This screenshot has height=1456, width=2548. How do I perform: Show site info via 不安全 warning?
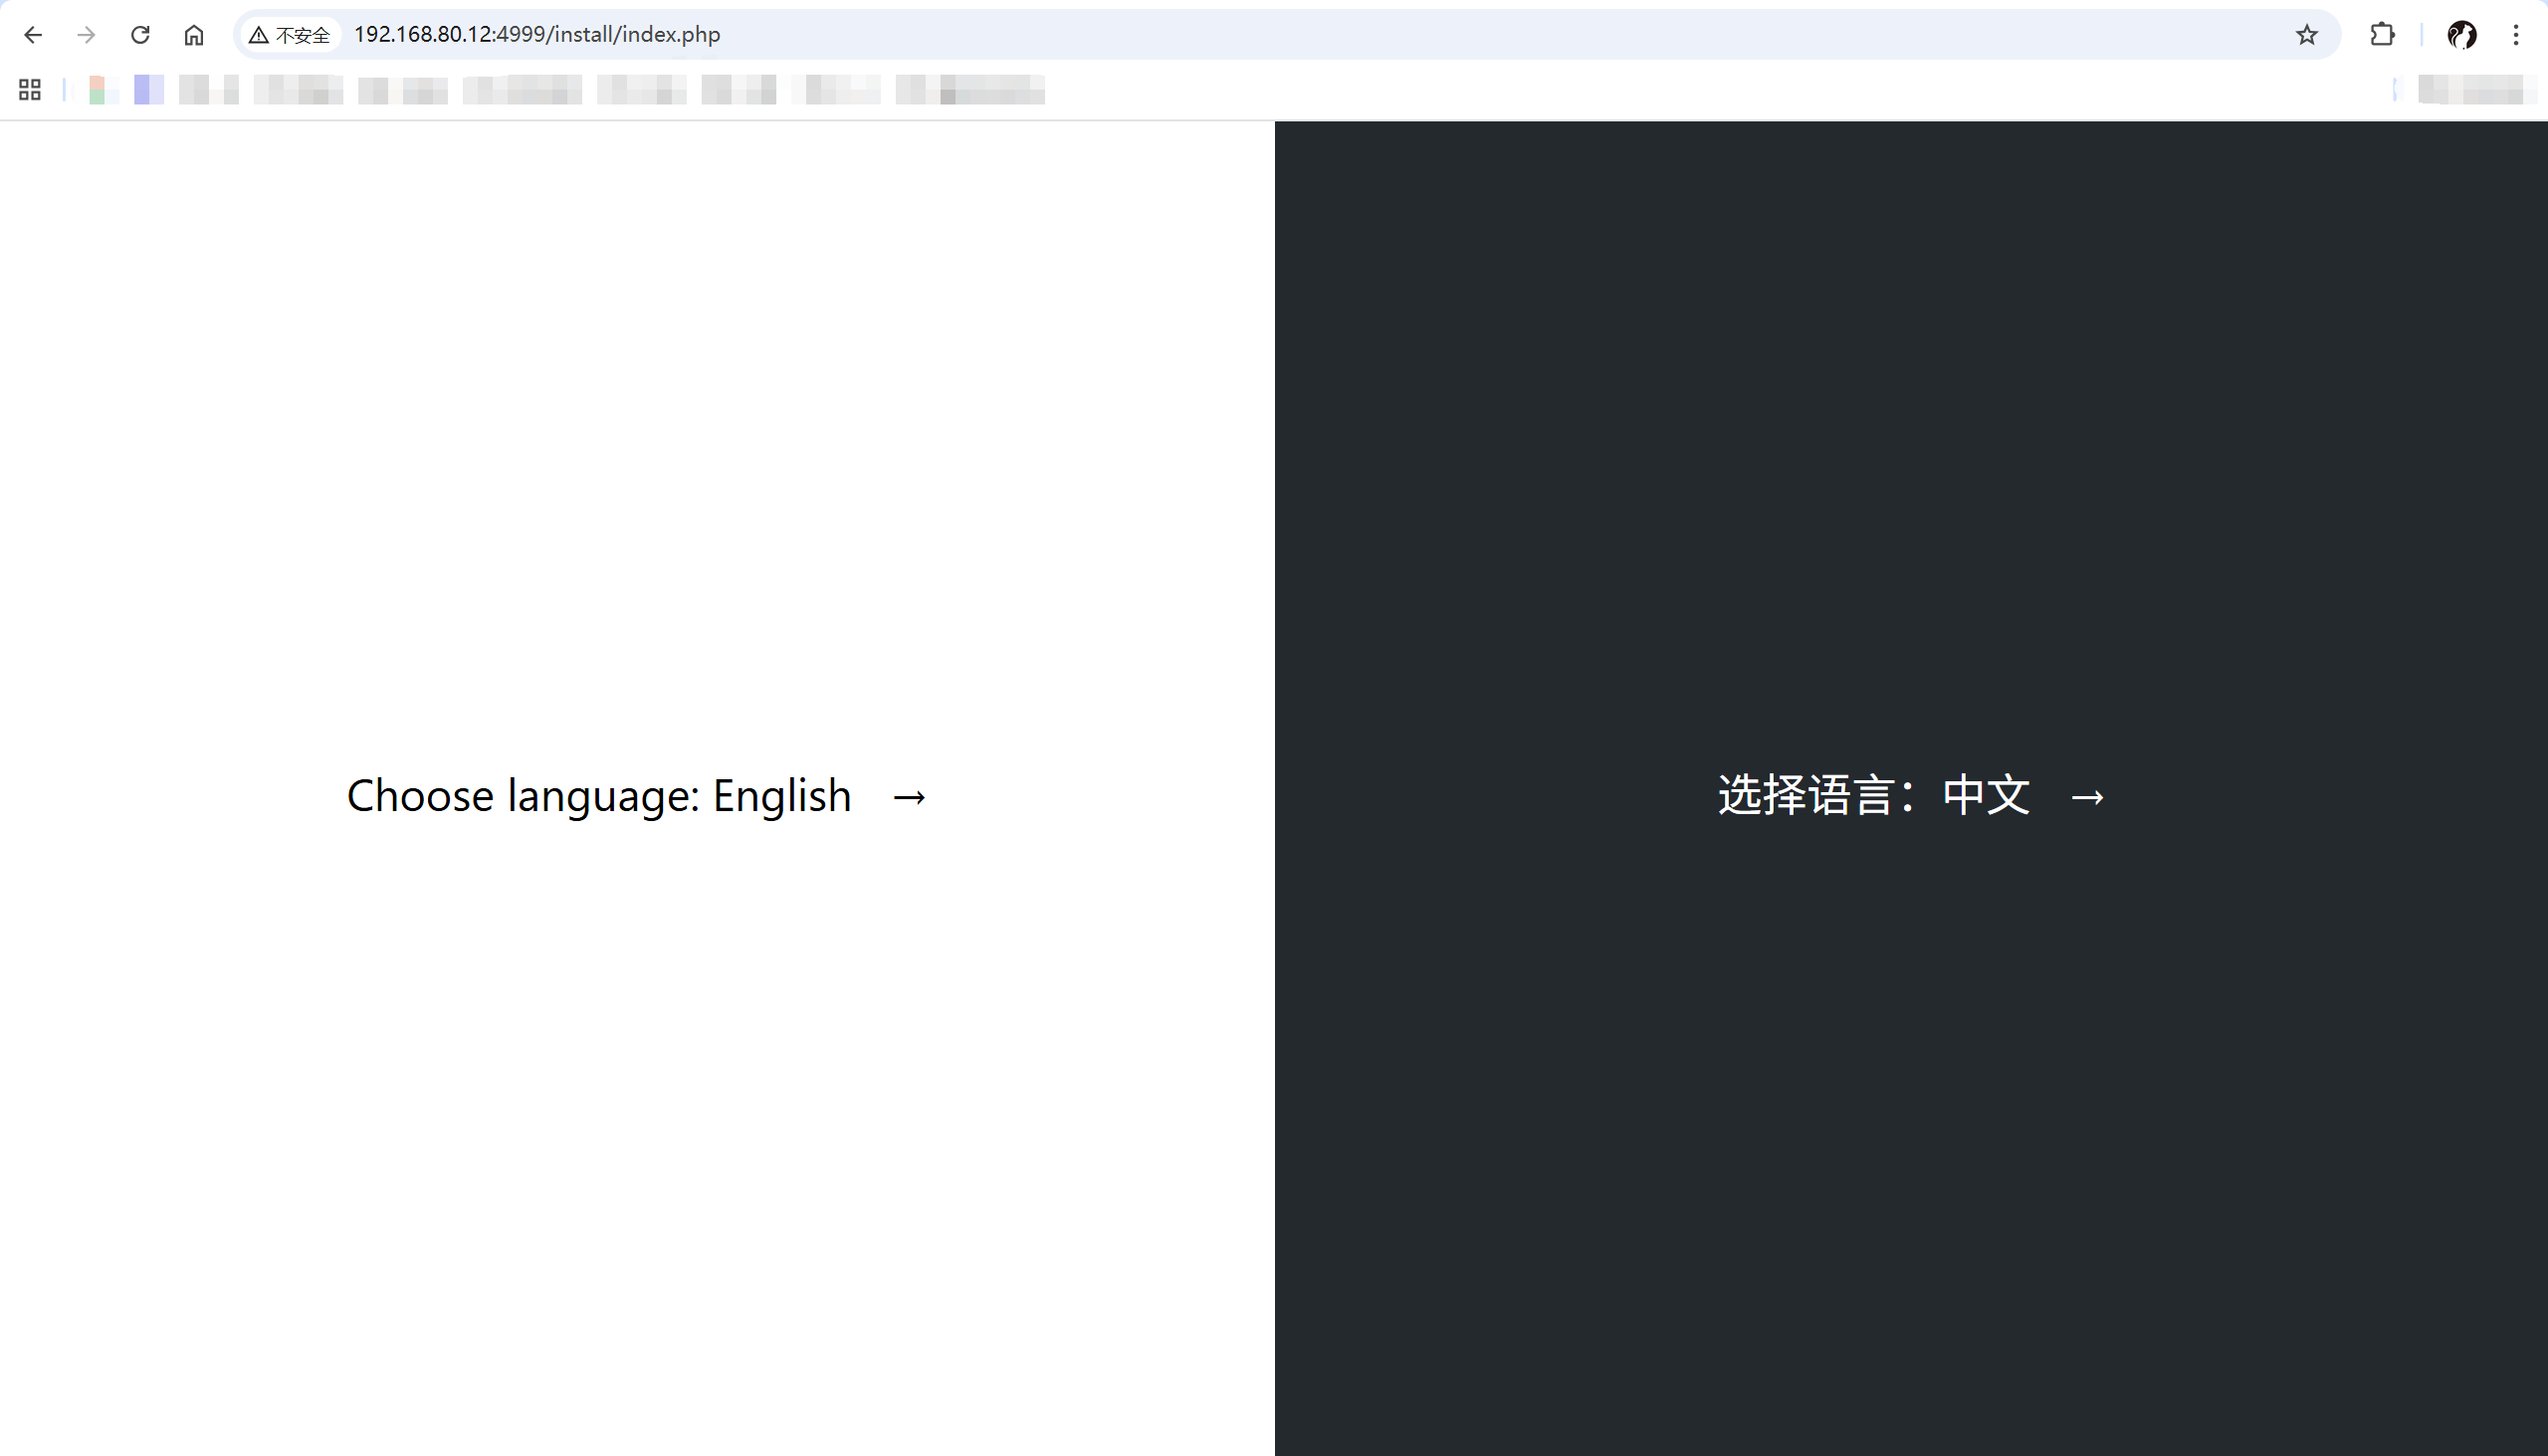(x=290, y=35)
